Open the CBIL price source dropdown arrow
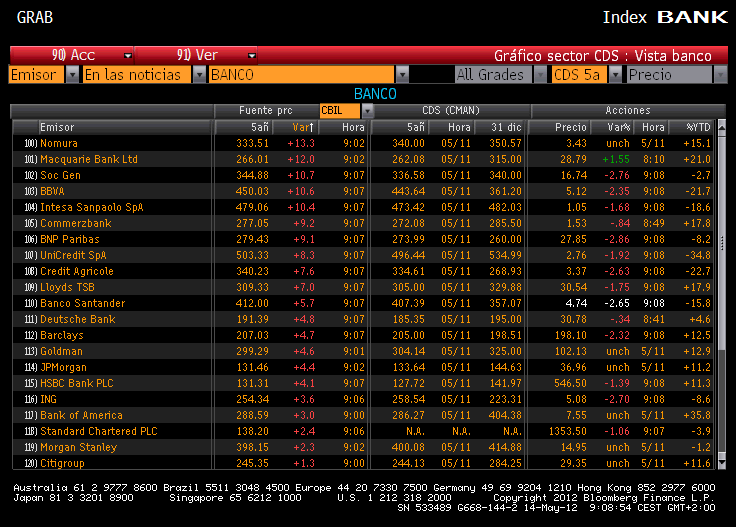This screenshot has height=527, width=736. 368,111
